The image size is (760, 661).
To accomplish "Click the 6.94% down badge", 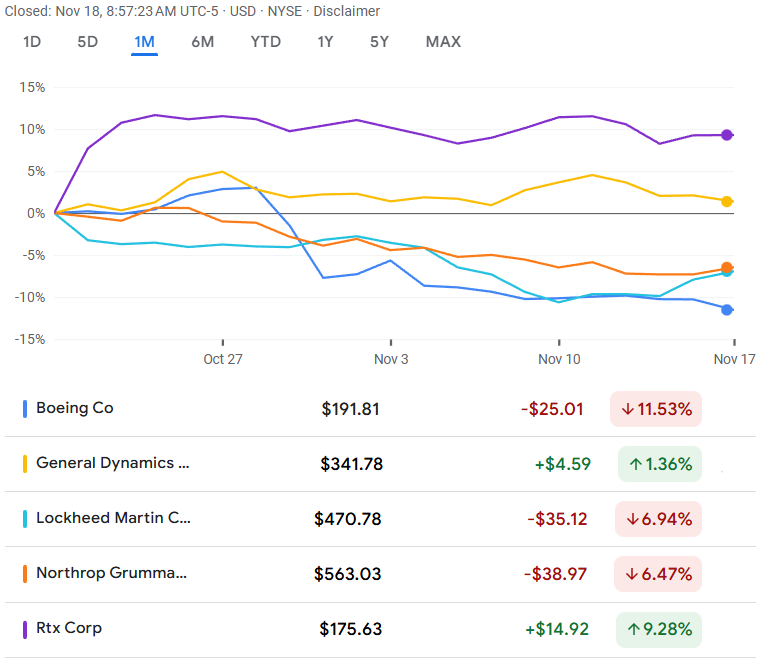I will (x=658, y=519).
